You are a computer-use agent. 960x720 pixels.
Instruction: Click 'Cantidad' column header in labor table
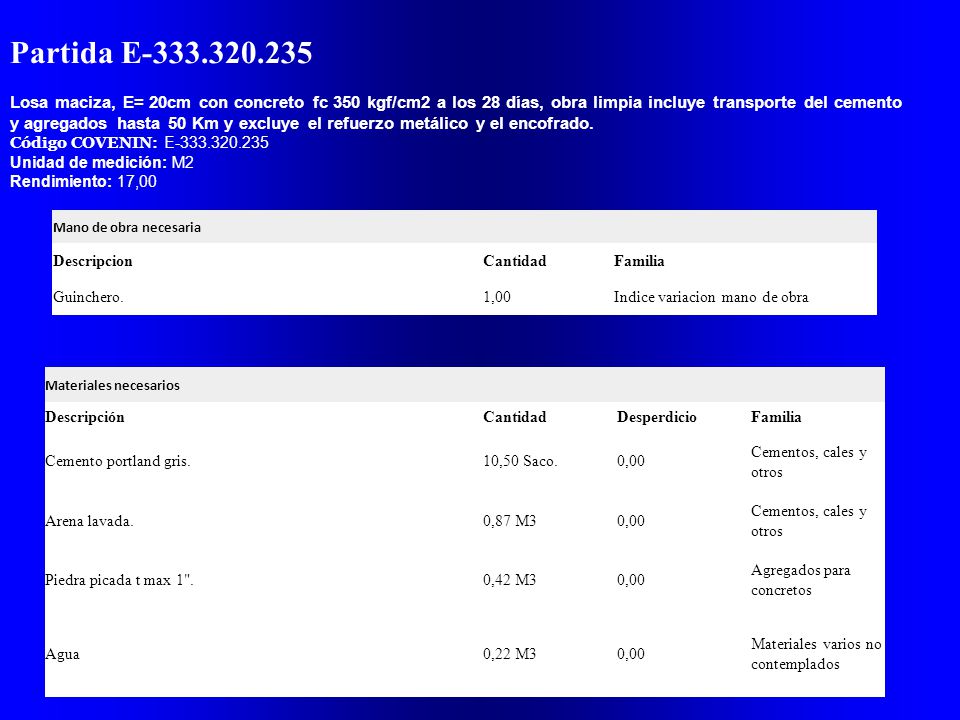[514, 261]
